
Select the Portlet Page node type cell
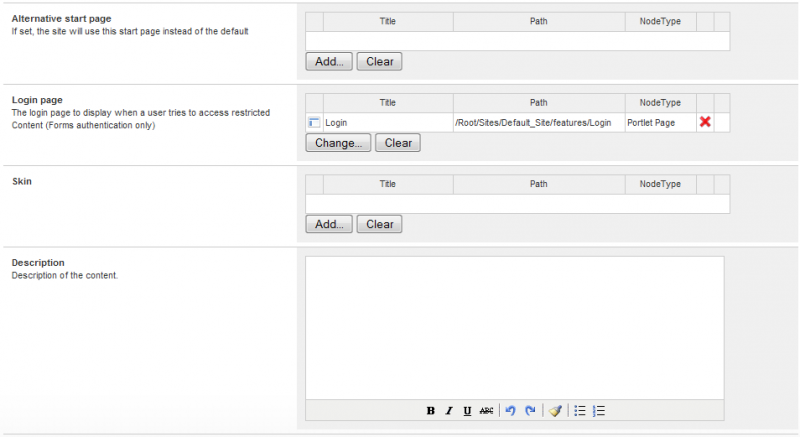tap(661, 122)
